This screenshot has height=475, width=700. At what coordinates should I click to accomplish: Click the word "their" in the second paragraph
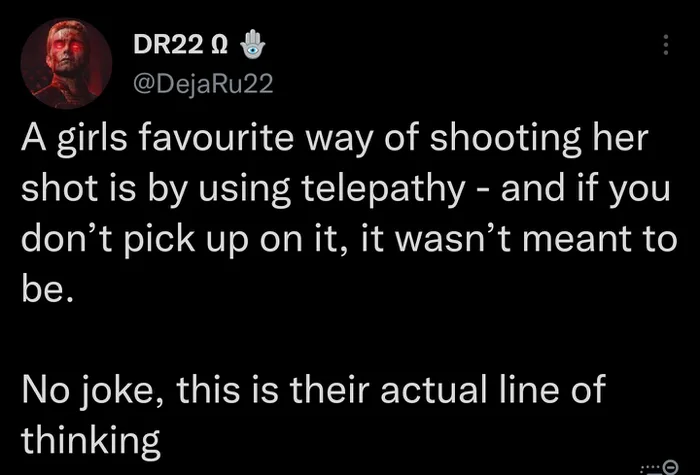[x=330, y=388]
